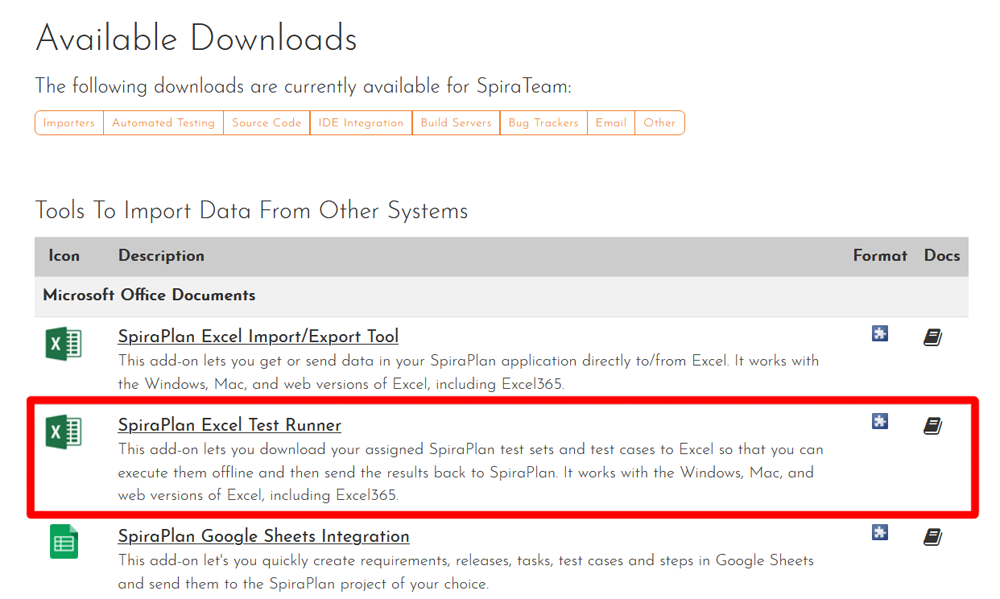Select the IDE Integration filter
This screenshot has height=599, width=1000.
[x=362, y=122]
